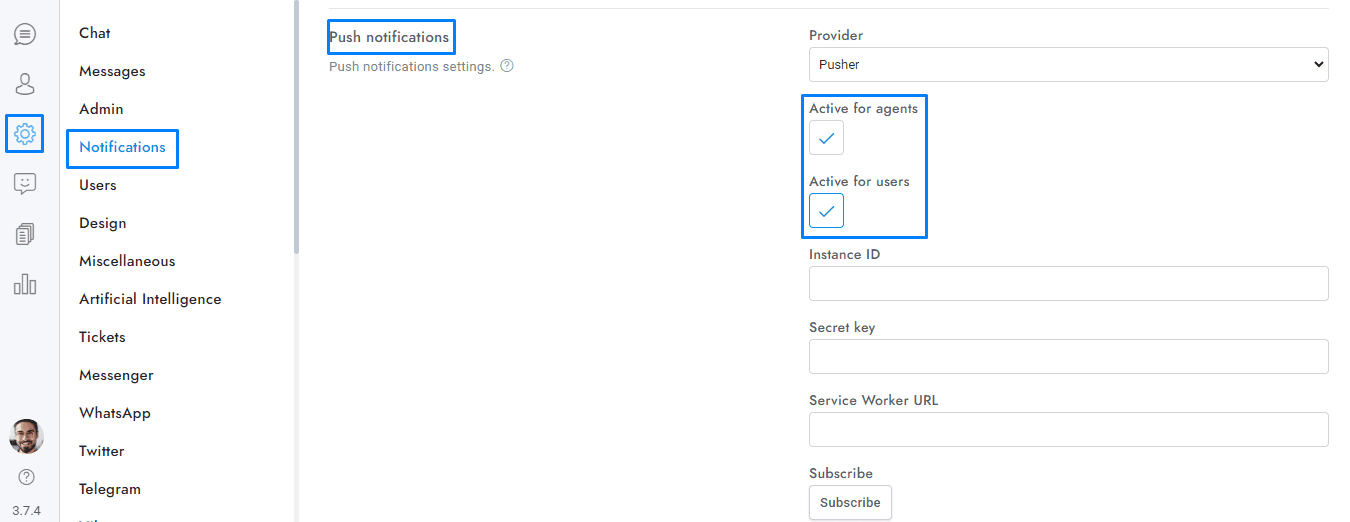This screenshot has width=1350, height=522.
Task: Click the Instance ID input field
Action: pos(1068,283)
